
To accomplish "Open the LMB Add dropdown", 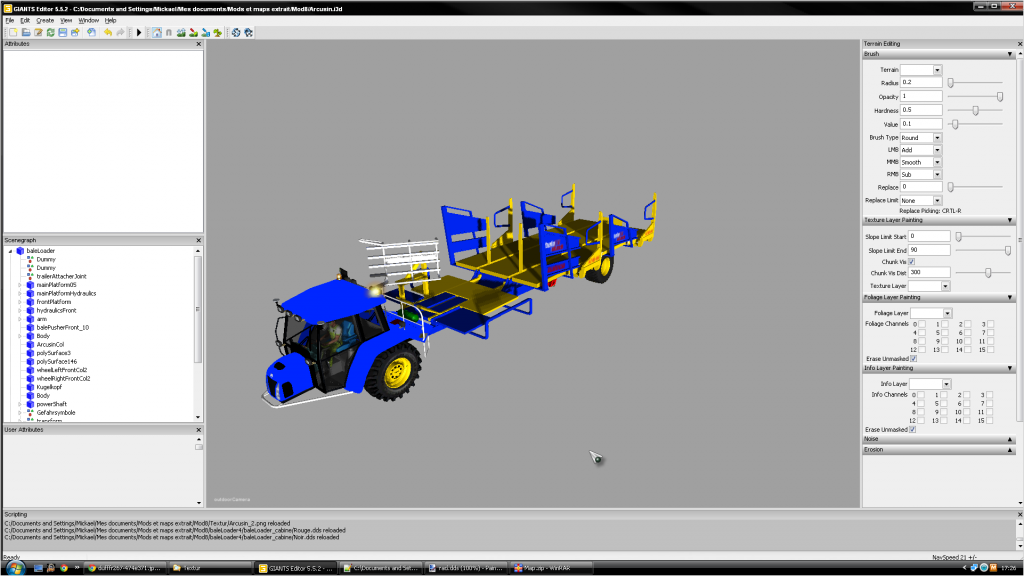I will [937, 150].
